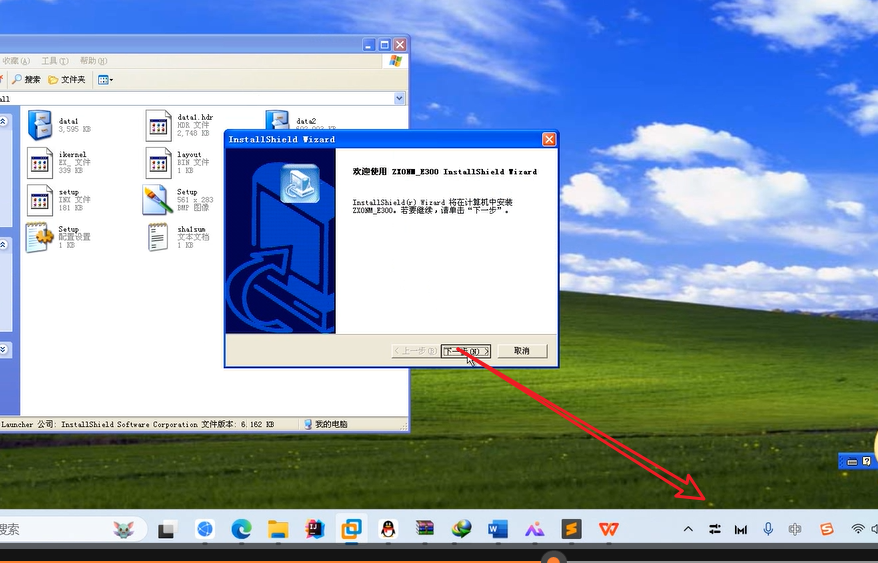Click 下一步 (N) in the InstallShield Wizard
The width and height of the screenshot is (878, 563).
[x=466, y=351]
